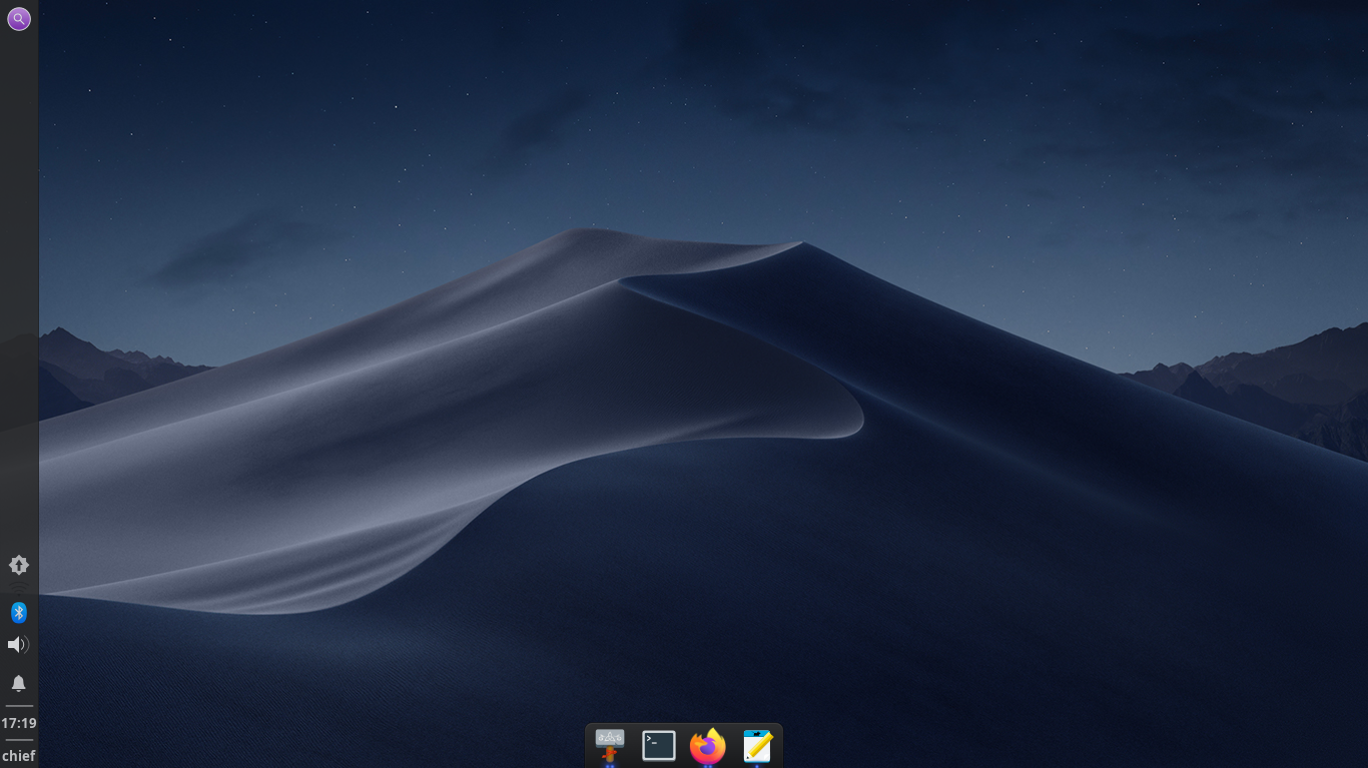The image size is (1368, 768).
Task: Launch Firefox from the dock
Action: 708,746
